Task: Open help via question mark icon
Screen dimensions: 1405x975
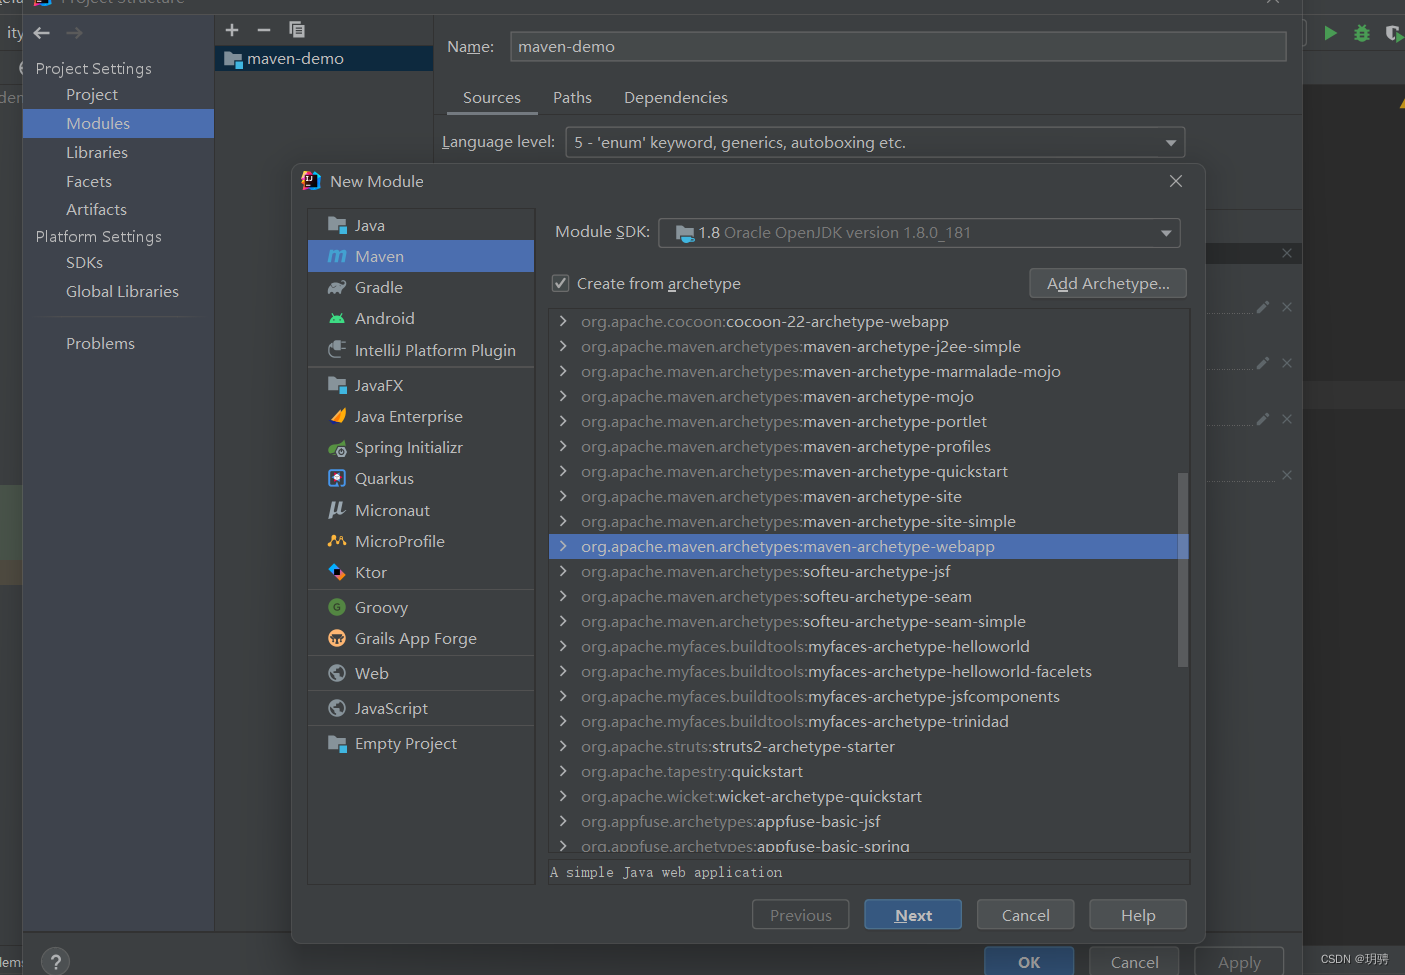Action: [56, 962]
